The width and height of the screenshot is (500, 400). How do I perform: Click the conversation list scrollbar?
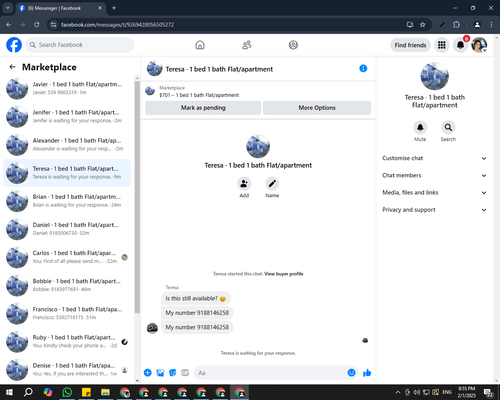[x=137, y=197]
